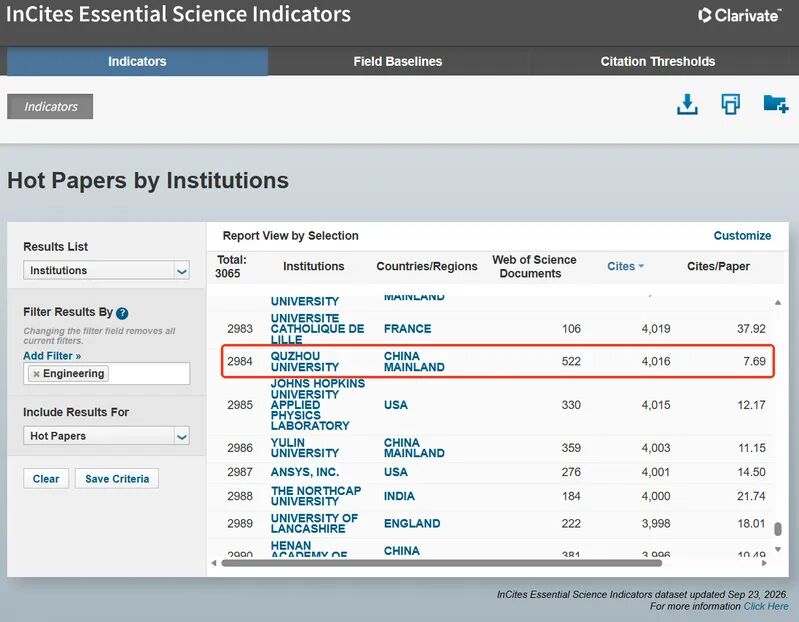Follow the Click Here information link
The height and width of the screenshot is (622, 799).
coord(766,606)
